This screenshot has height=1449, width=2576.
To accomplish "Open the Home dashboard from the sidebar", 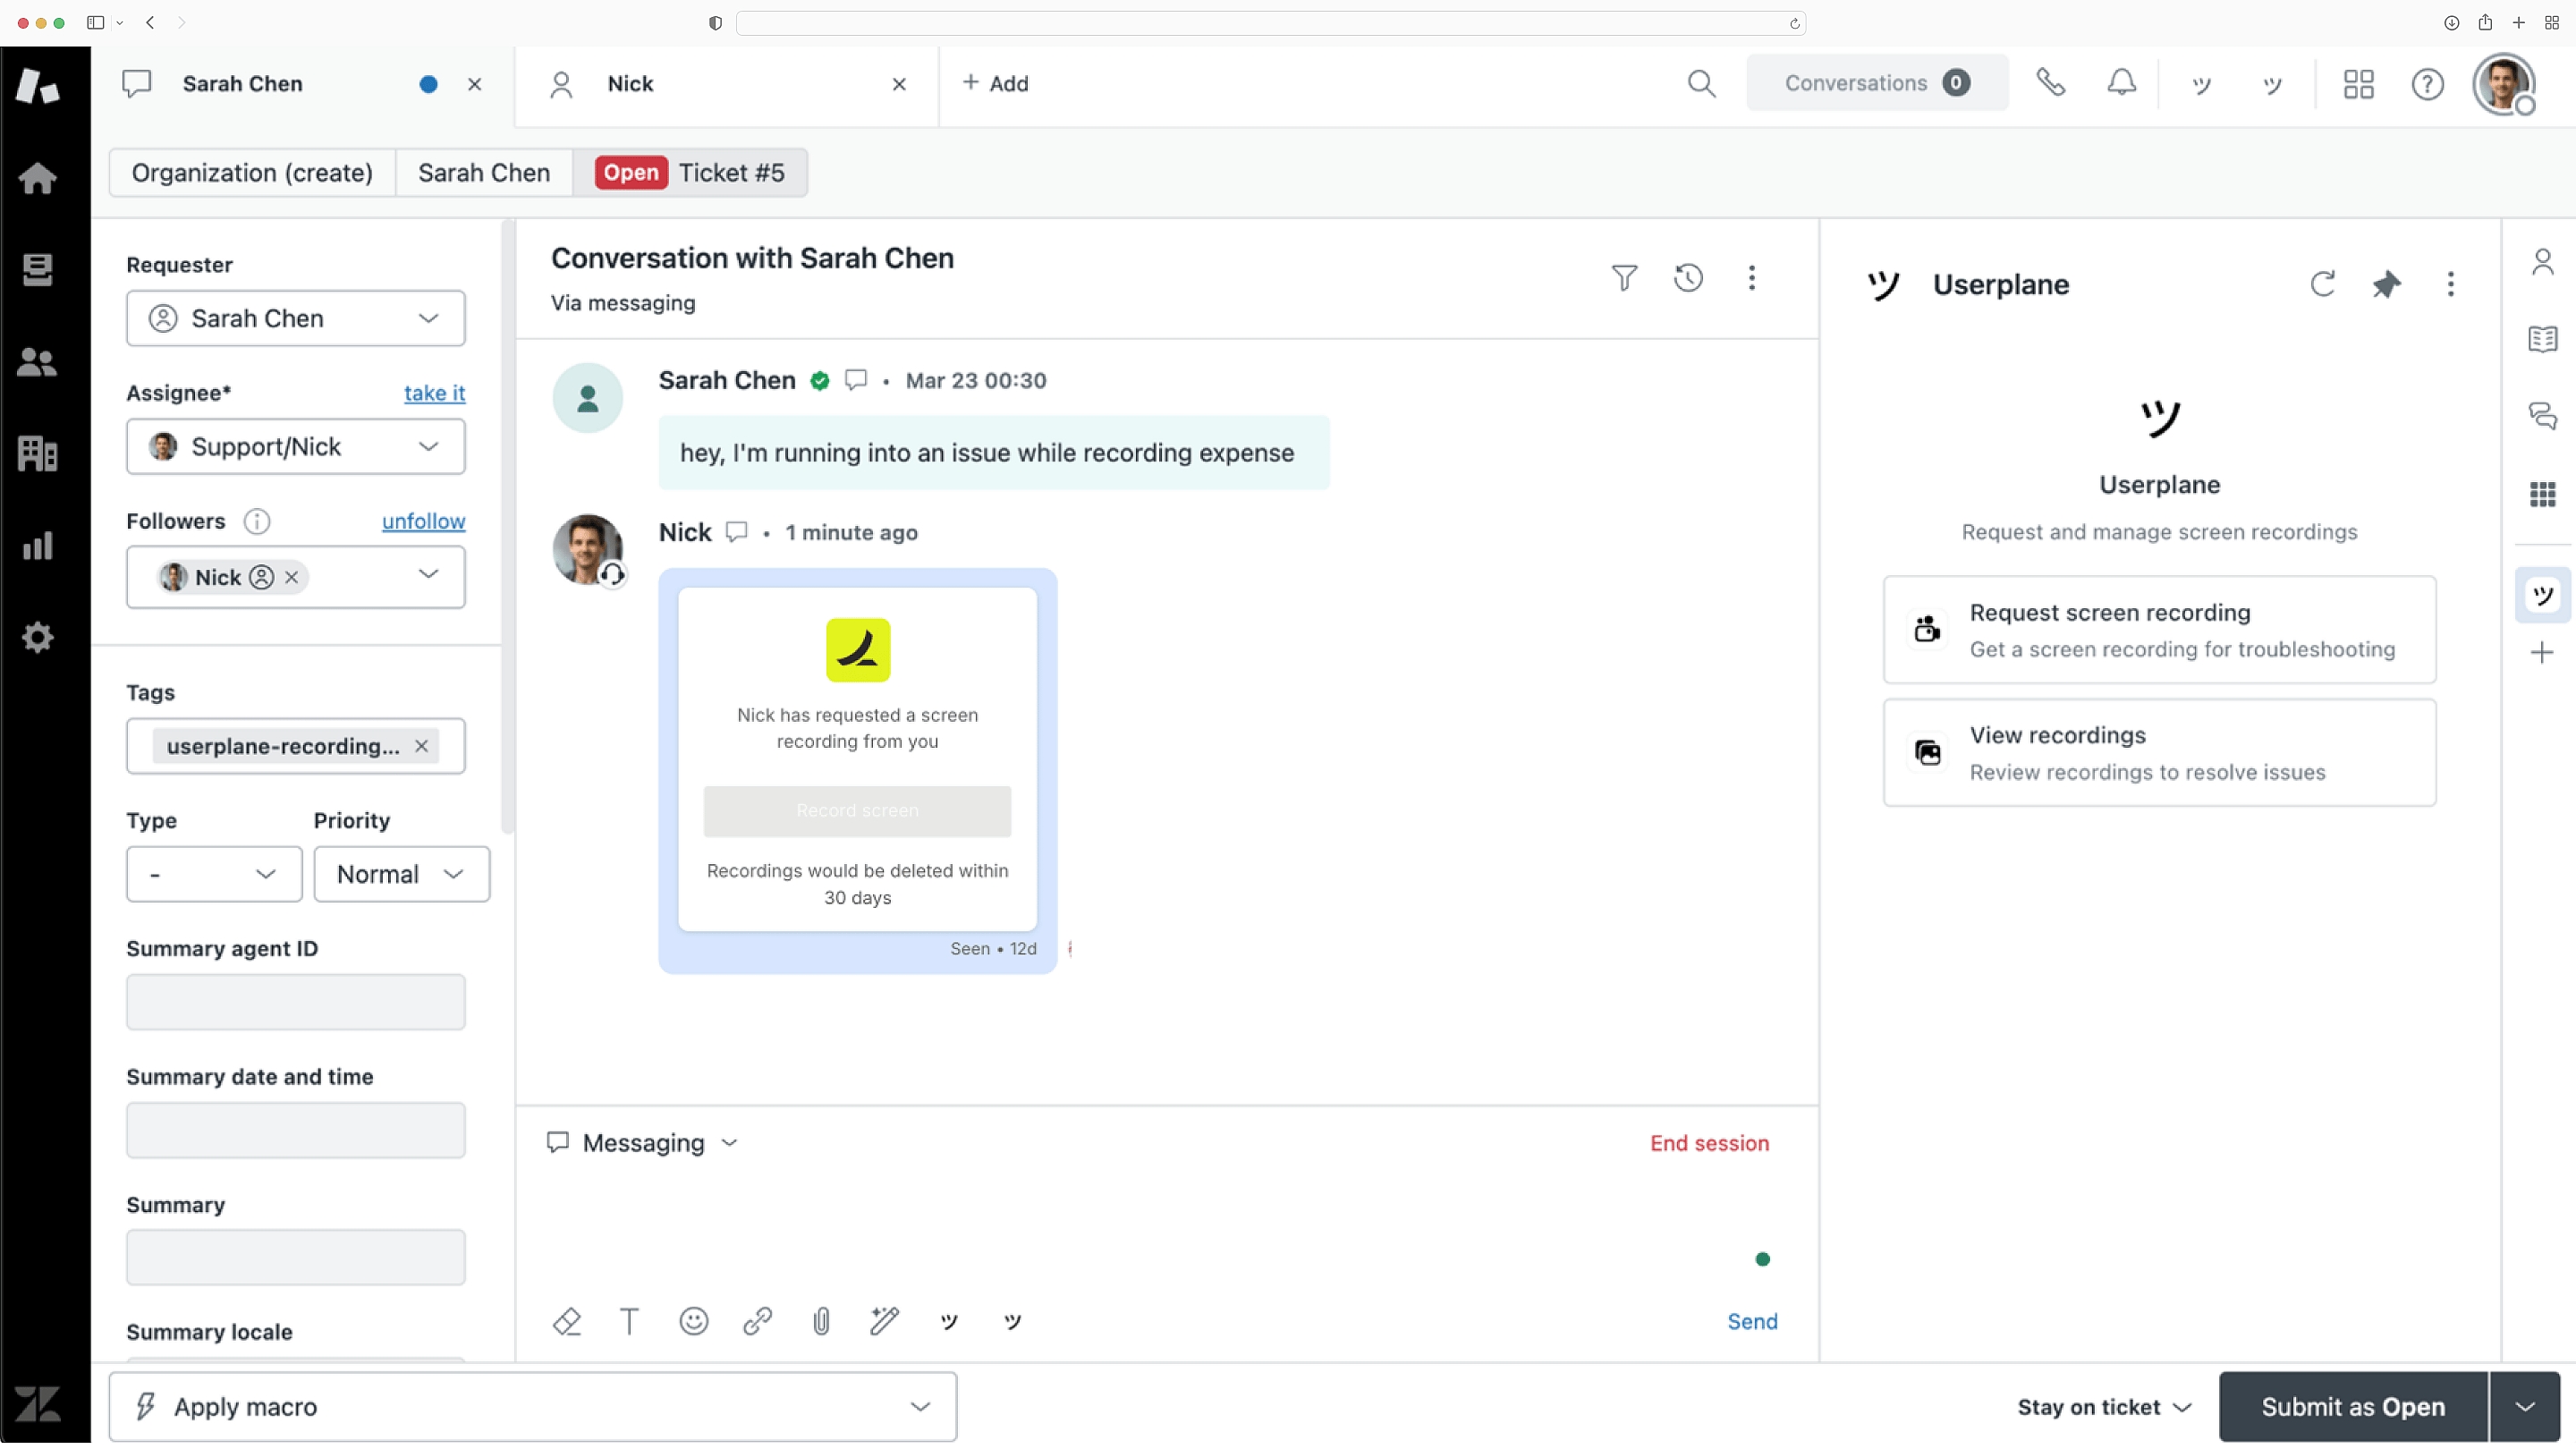I will click(38, 177).
